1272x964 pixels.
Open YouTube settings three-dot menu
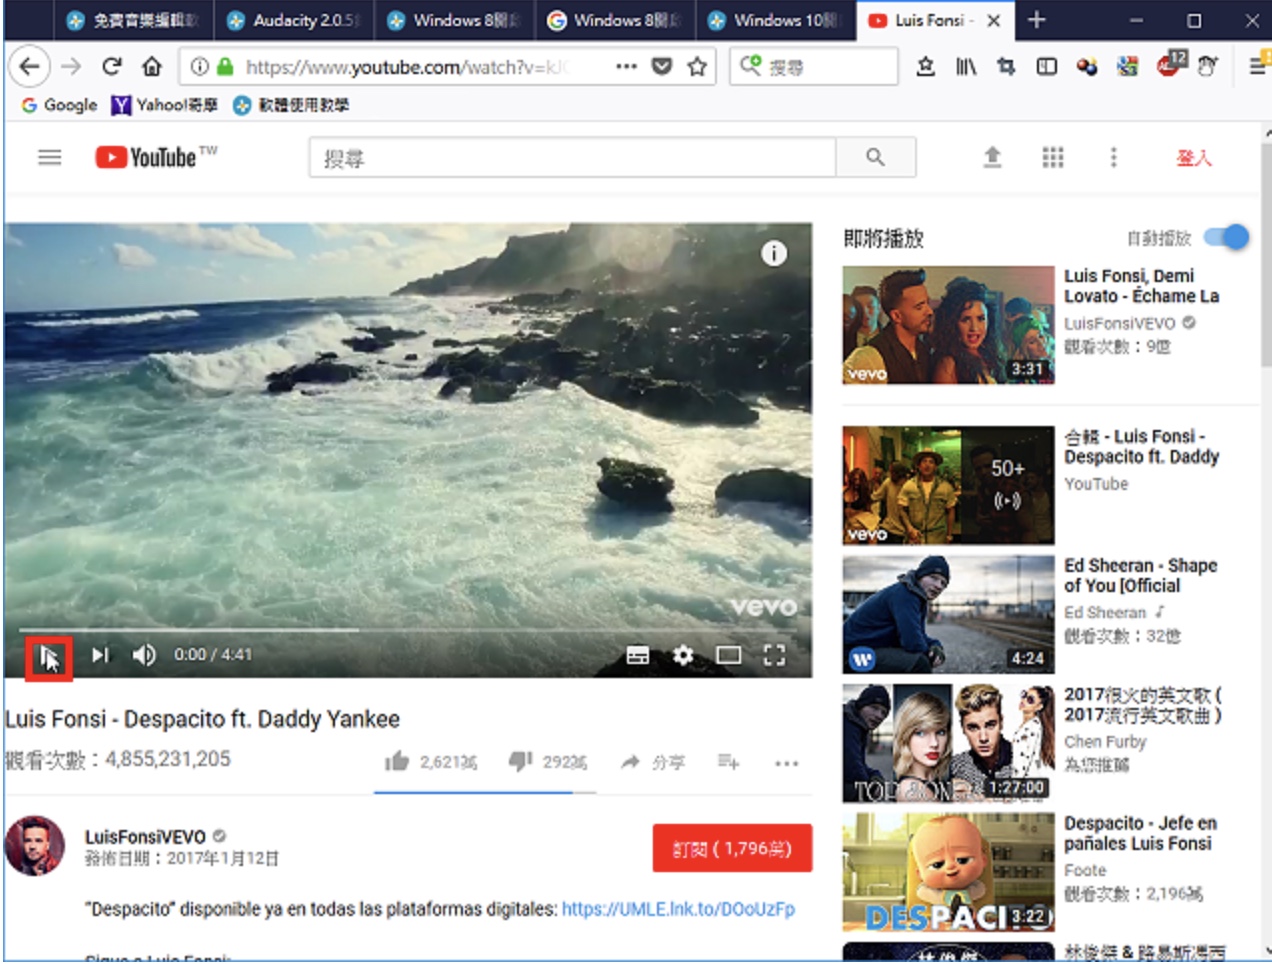[x=1113, y=157]
